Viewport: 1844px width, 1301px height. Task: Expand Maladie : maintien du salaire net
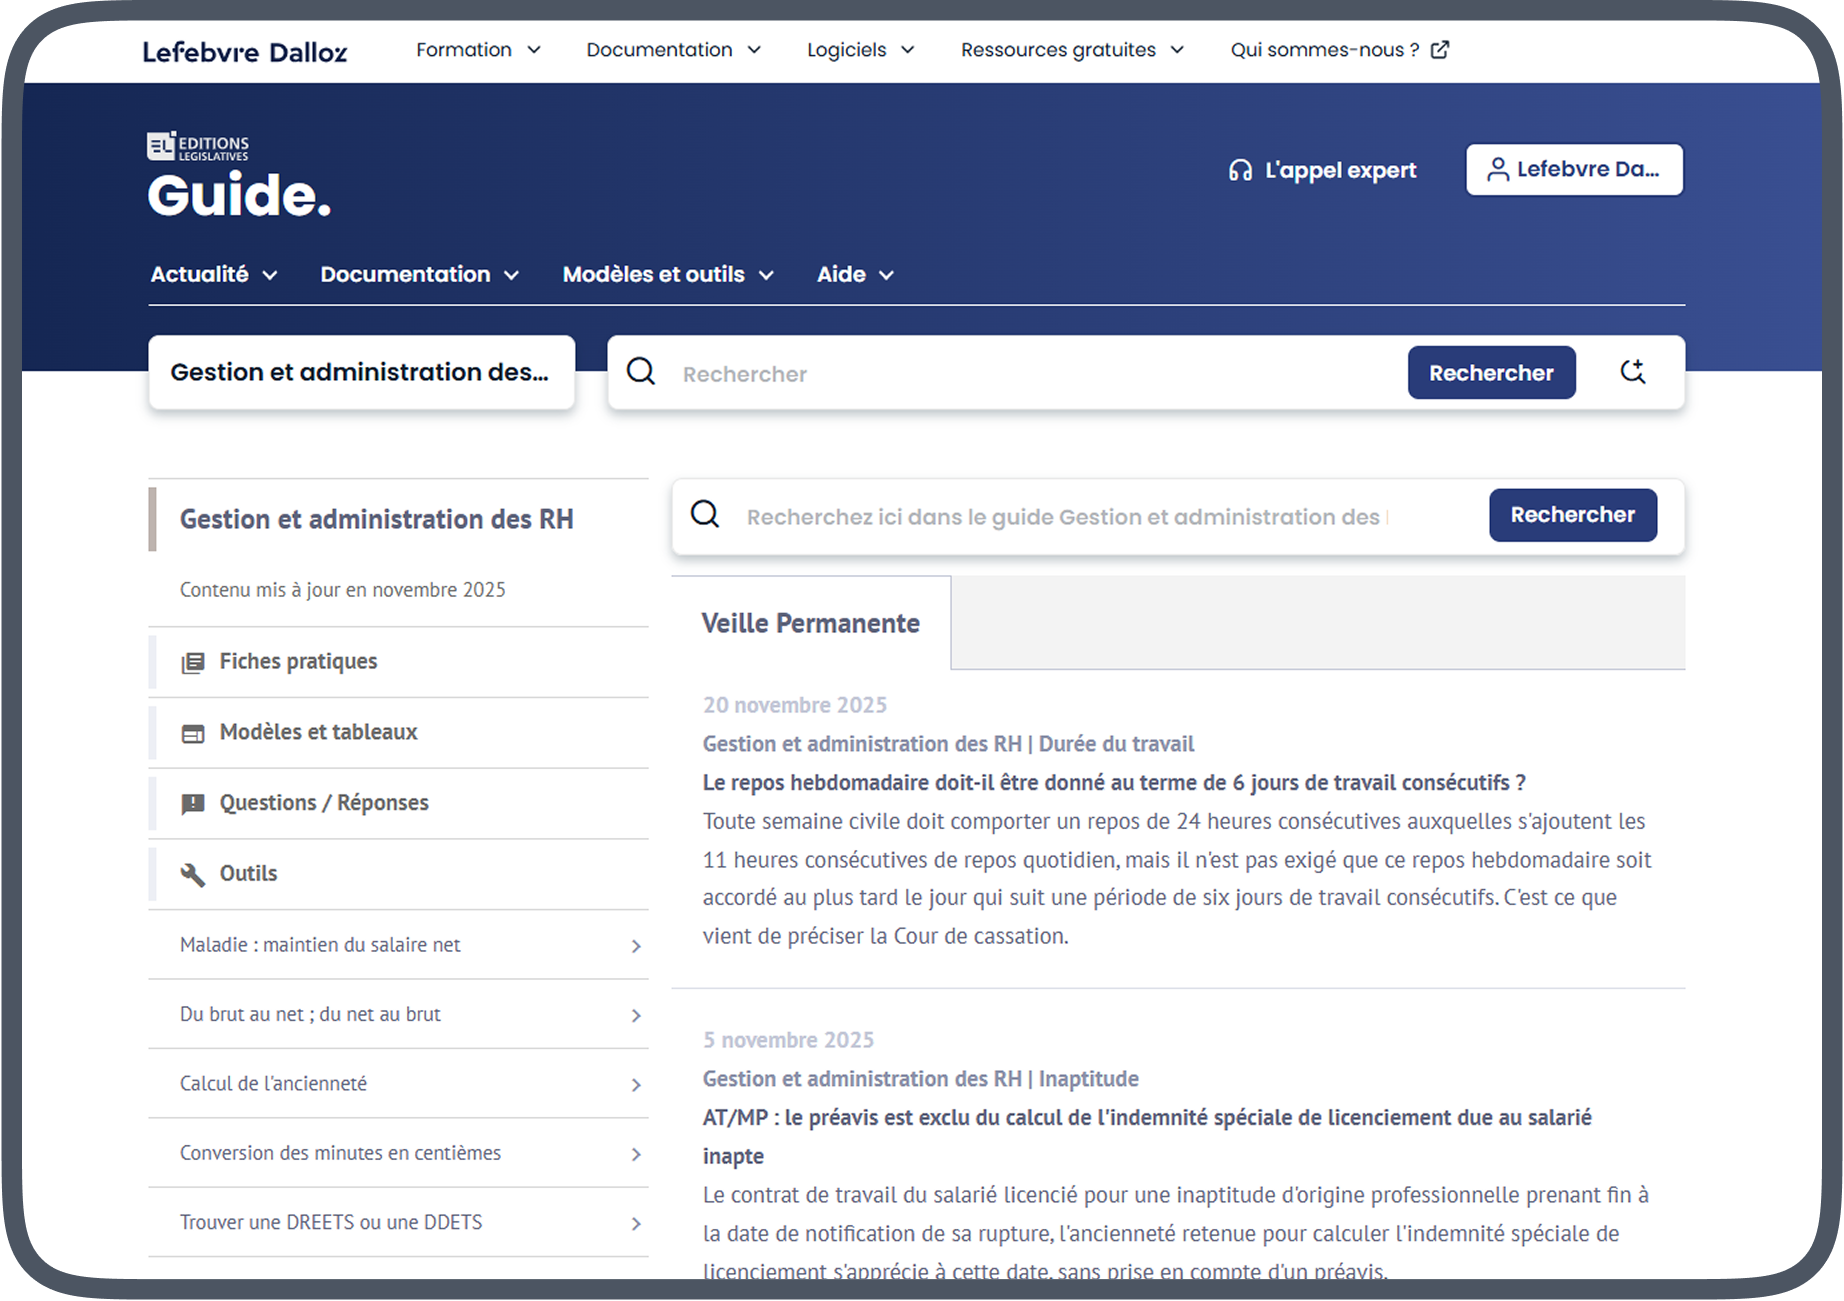coord(636,945)
